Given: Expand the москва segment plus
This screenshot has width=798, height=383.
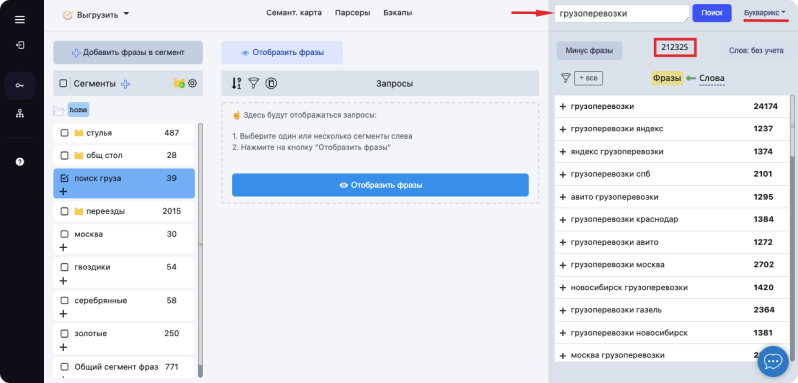Looking at the screenshot, I should 63,248.
